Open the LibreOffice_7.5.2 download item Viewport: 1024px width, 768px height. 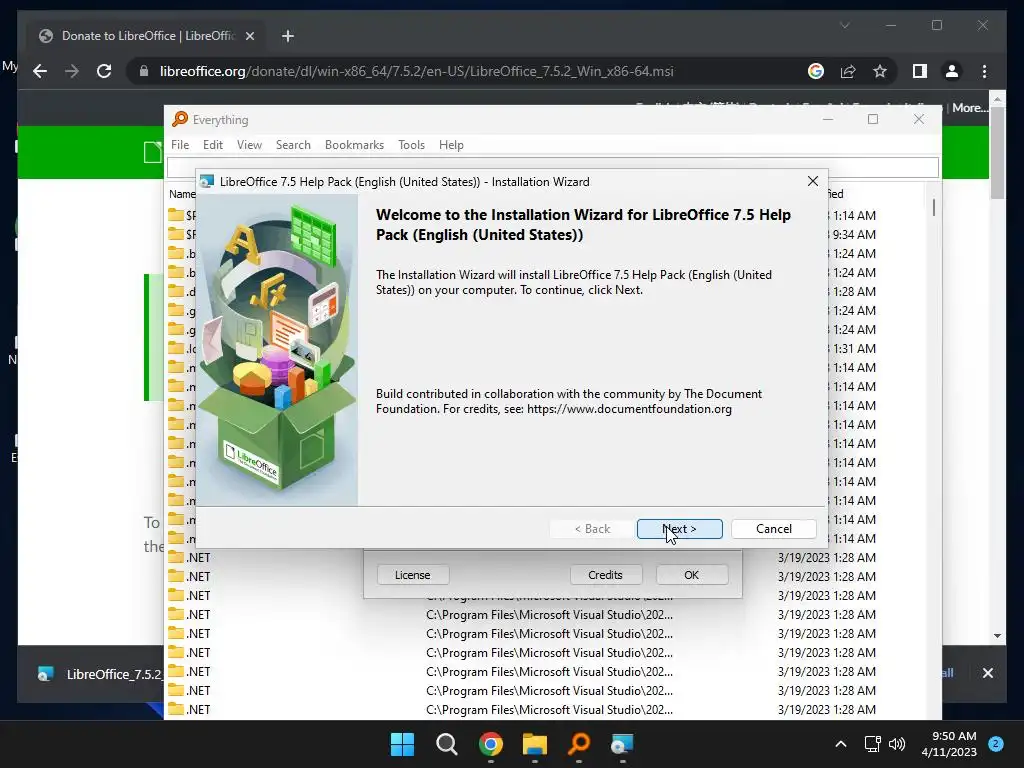click(98, 674)
